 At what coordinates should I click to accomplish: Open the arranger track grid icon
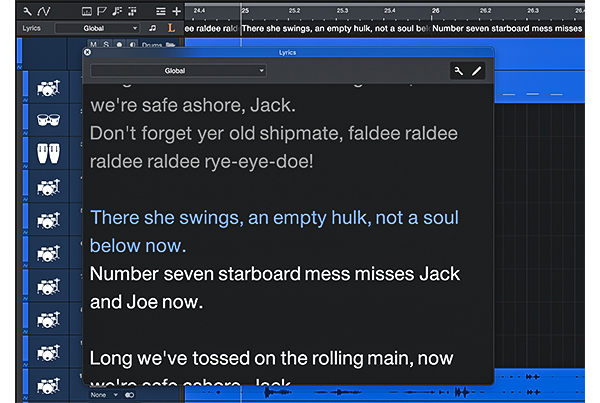coord(132,11)
